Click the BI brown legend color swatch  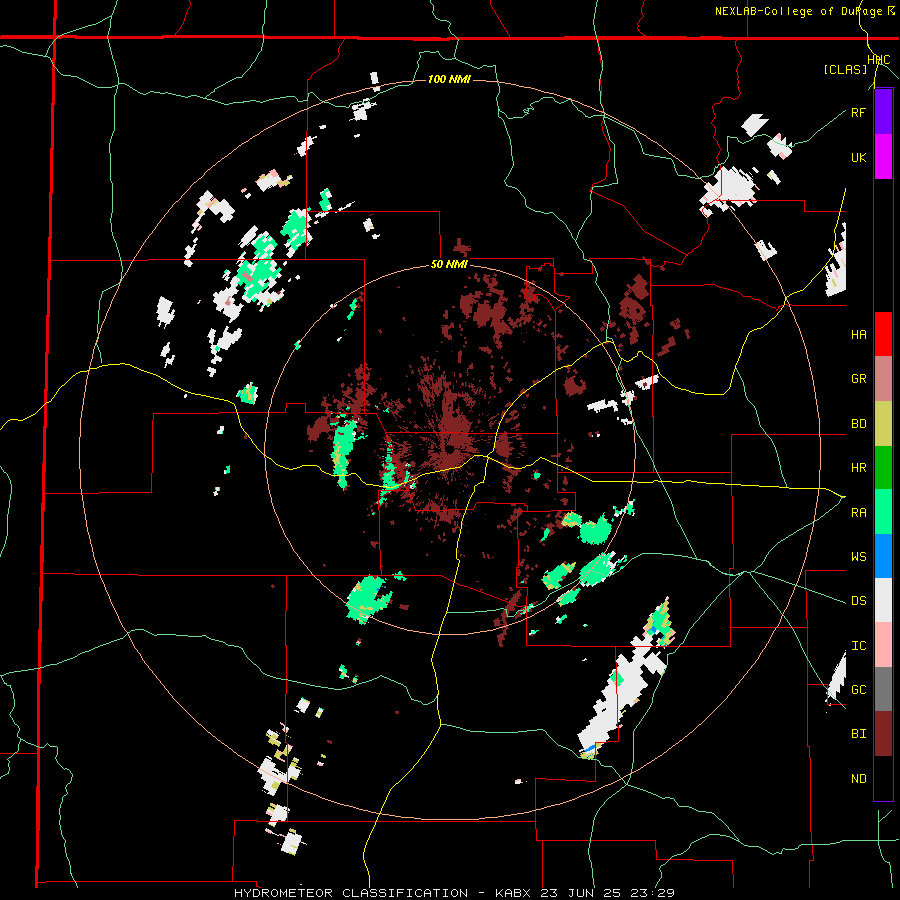883,734
